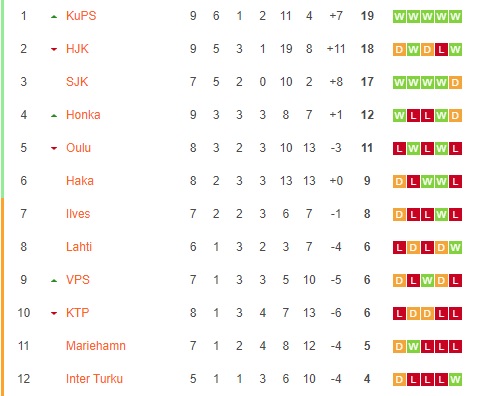Viewport: 477px width, 396px height.
Task: Click the red down arrow beside Oulu
Action: click(x=54, y=149)
